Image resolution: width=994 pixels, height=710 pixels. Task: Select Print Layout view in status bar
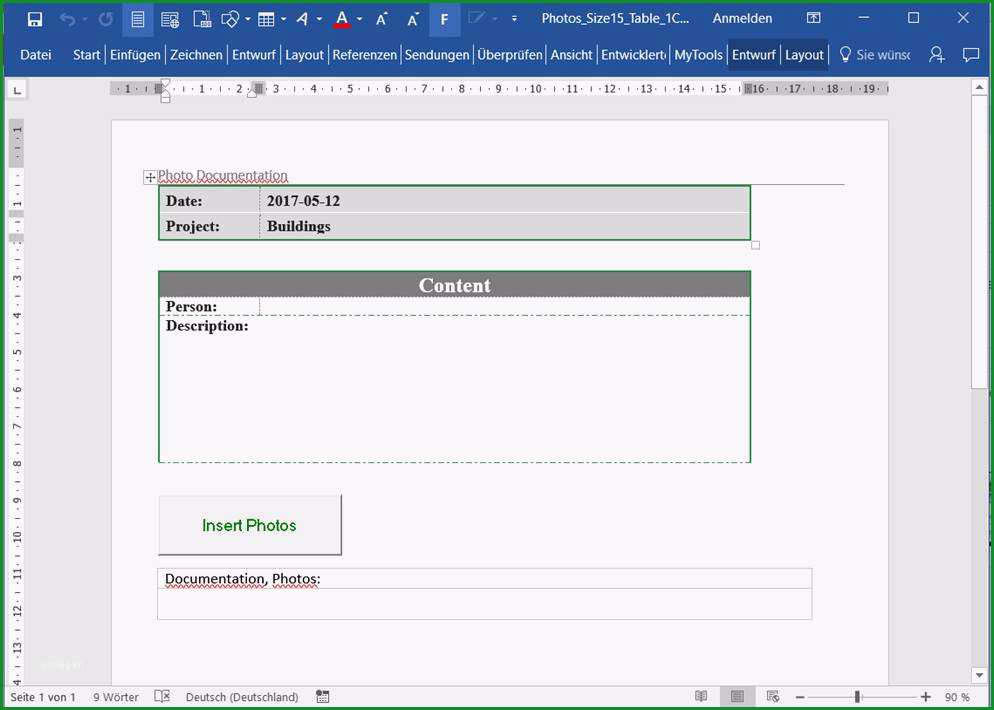[737, 697]
